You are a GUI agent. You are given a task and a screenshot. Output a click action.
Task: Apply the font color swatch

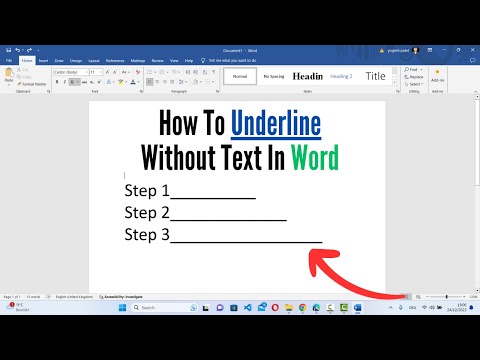(x=133, y=82)
